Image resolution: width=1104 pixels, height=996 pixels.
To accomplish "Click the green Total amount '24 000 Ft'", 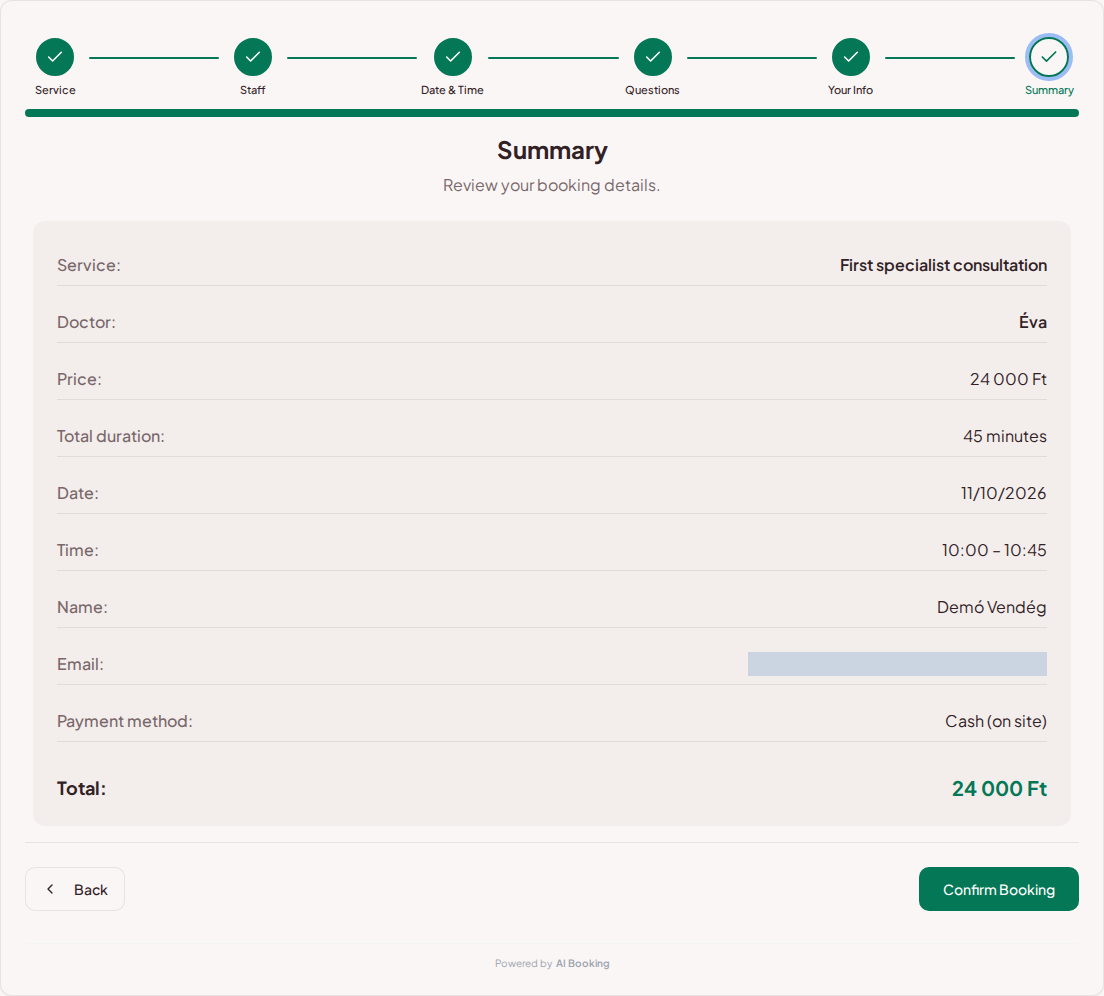I will click(x=999, y=789).
